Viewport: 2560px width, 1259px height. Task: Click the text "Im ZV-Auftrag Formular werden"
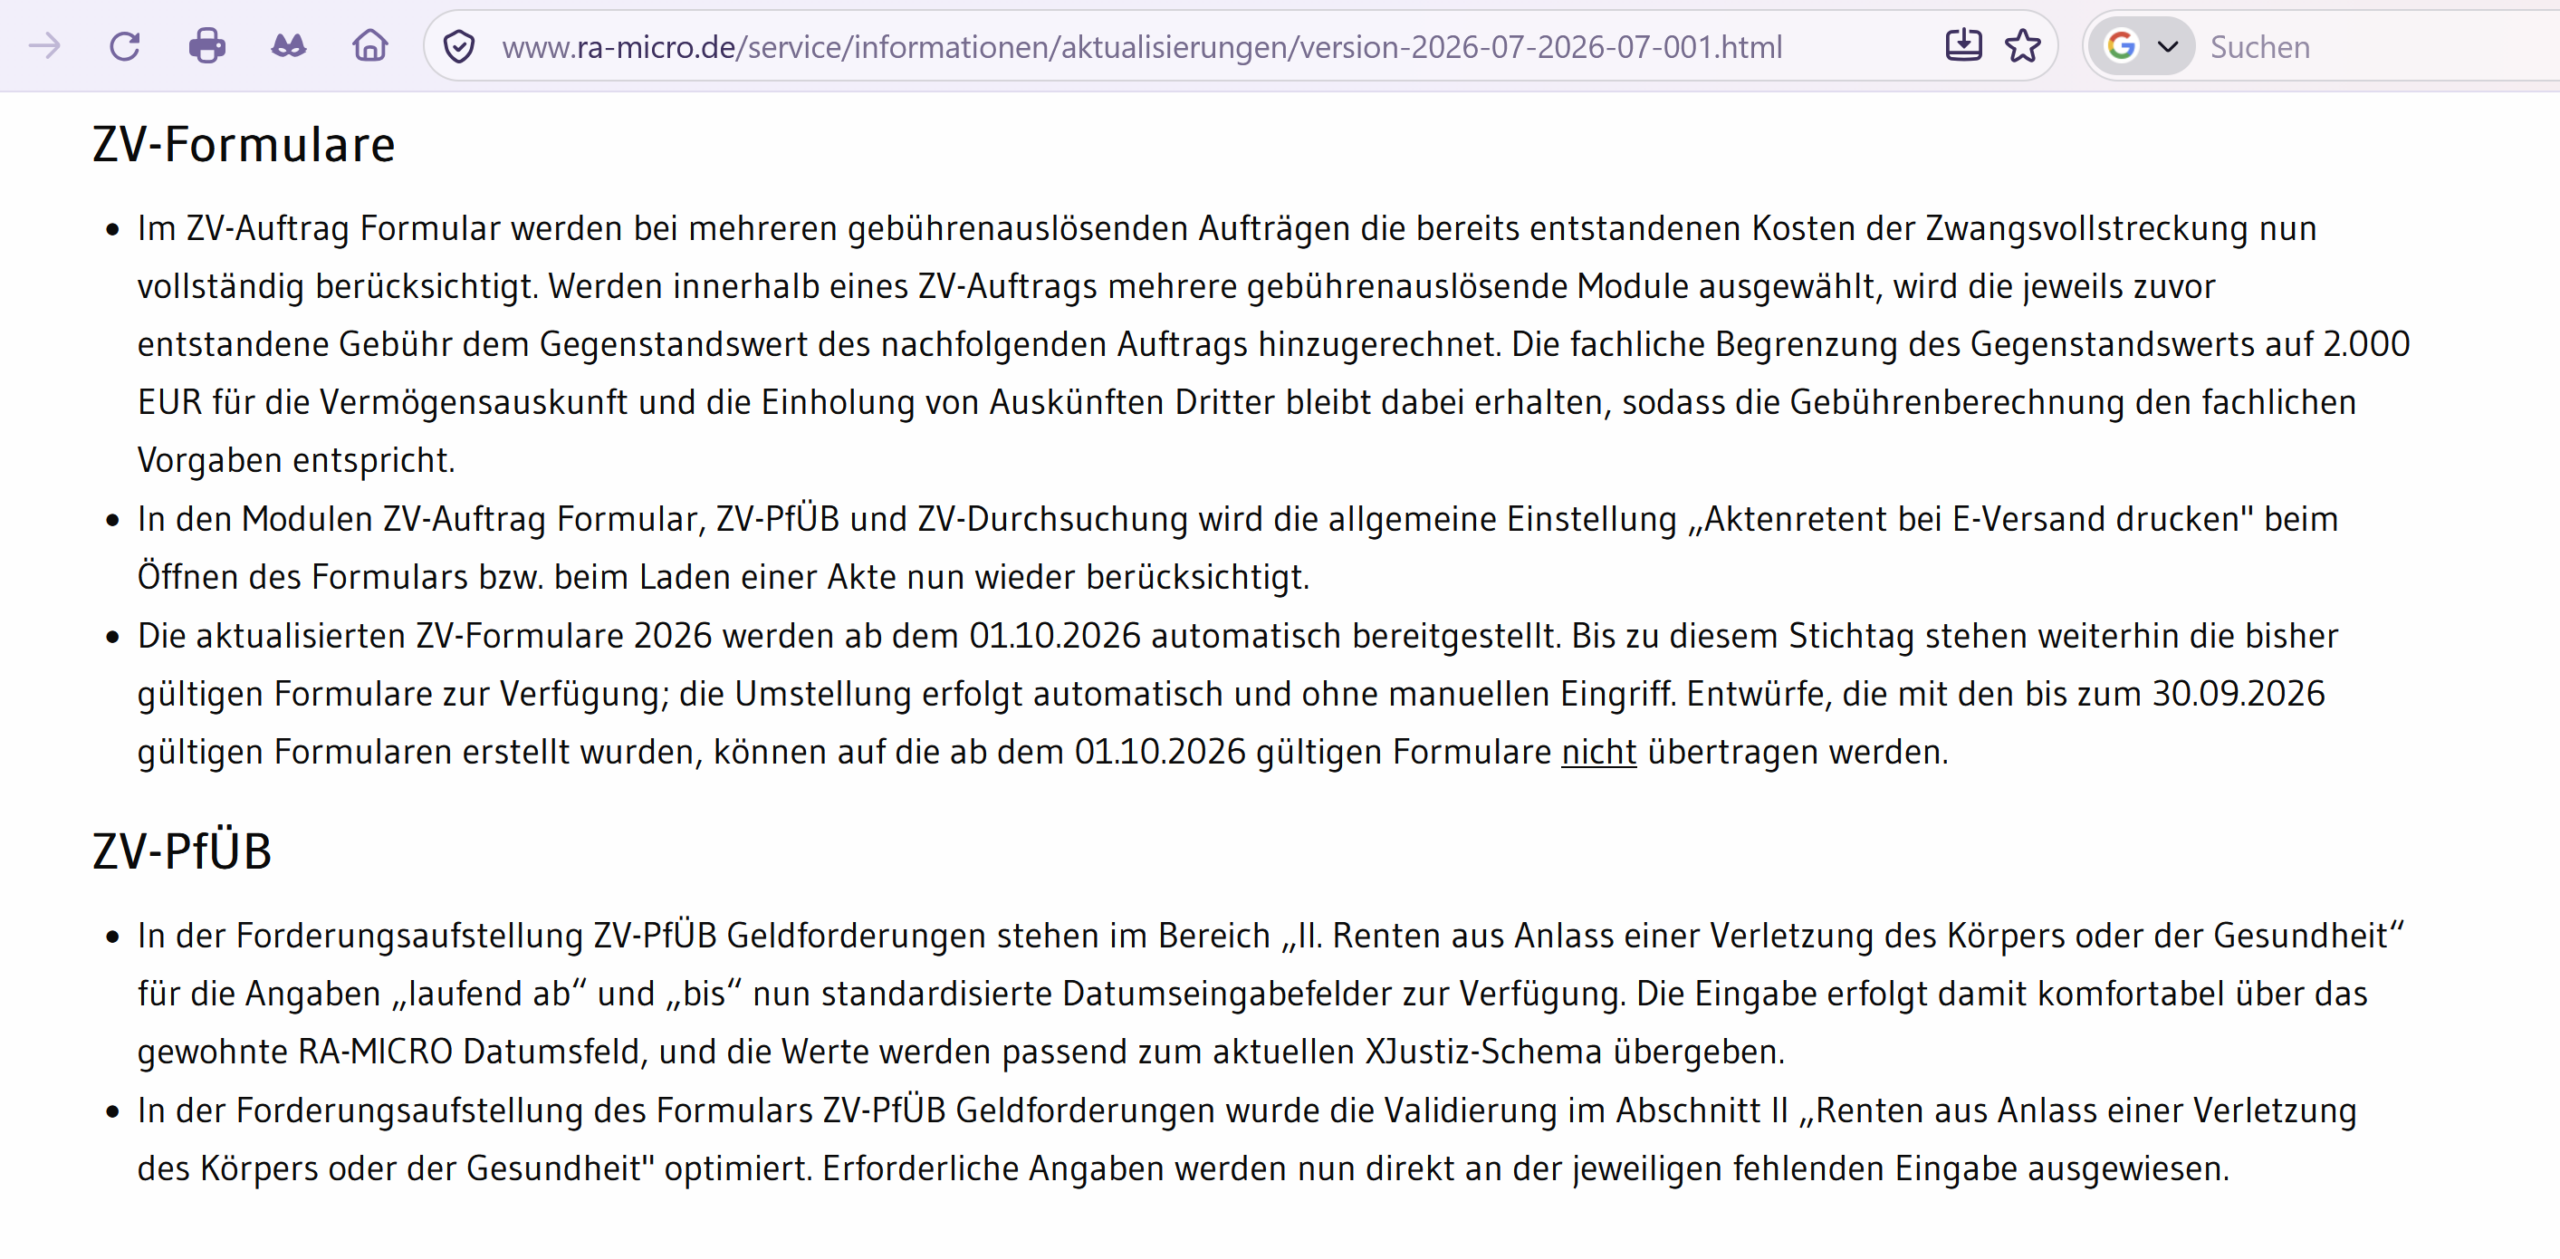[x=380, y=229]
